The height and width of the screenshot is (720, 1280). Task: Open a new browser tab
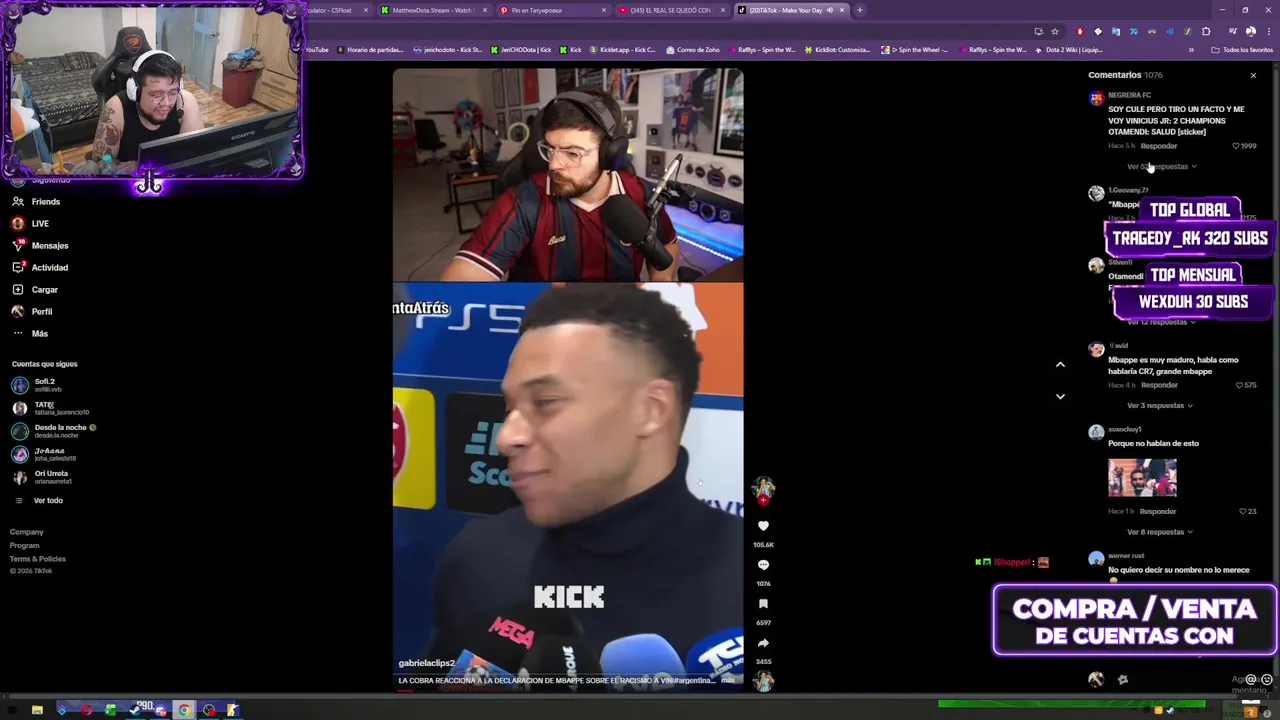coord(860,10)
